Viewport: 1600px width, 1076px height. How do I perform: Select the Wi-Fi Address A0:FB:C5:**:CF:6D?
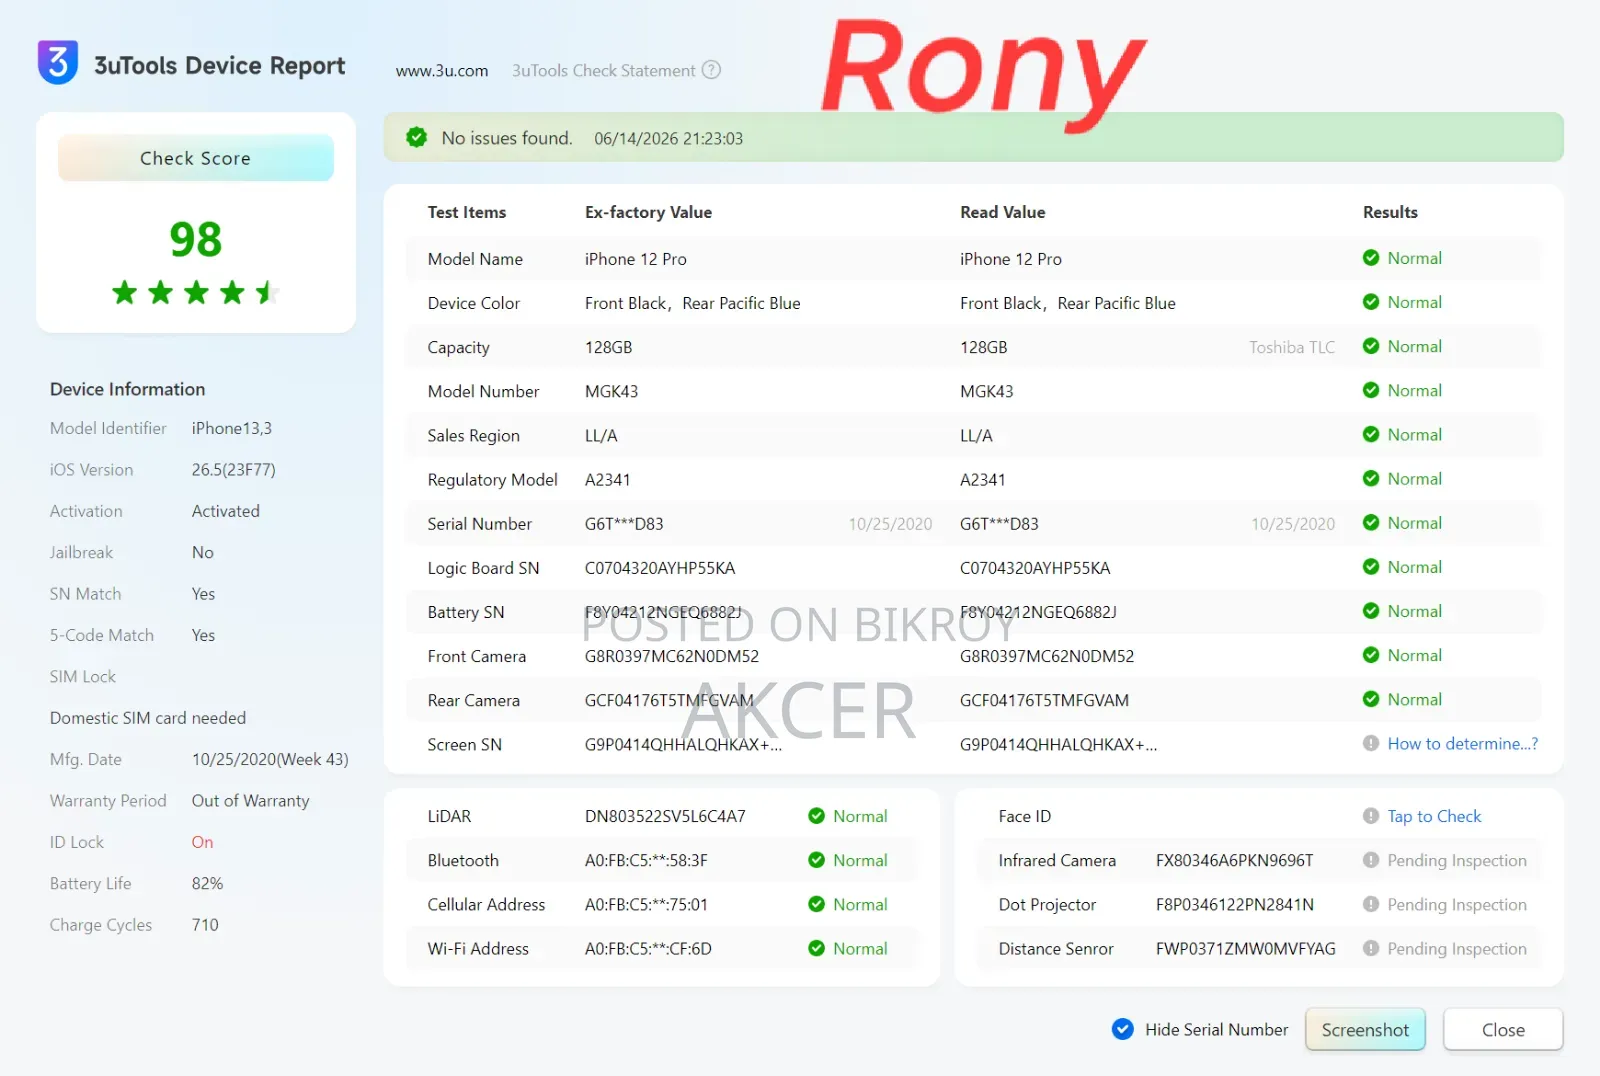[x=648, y=948]
